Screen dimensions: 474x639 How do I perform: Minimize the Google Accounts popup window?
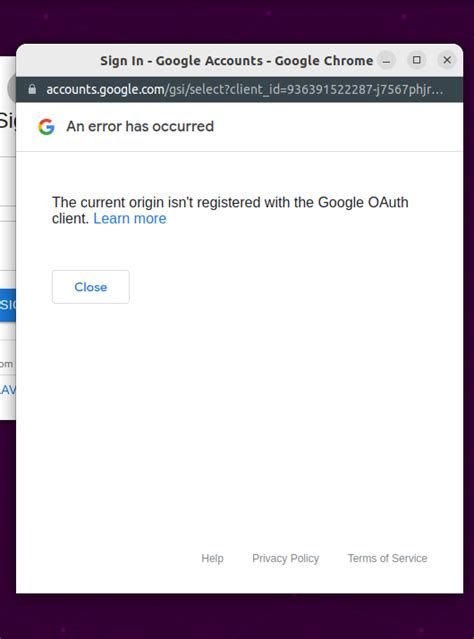386,61
